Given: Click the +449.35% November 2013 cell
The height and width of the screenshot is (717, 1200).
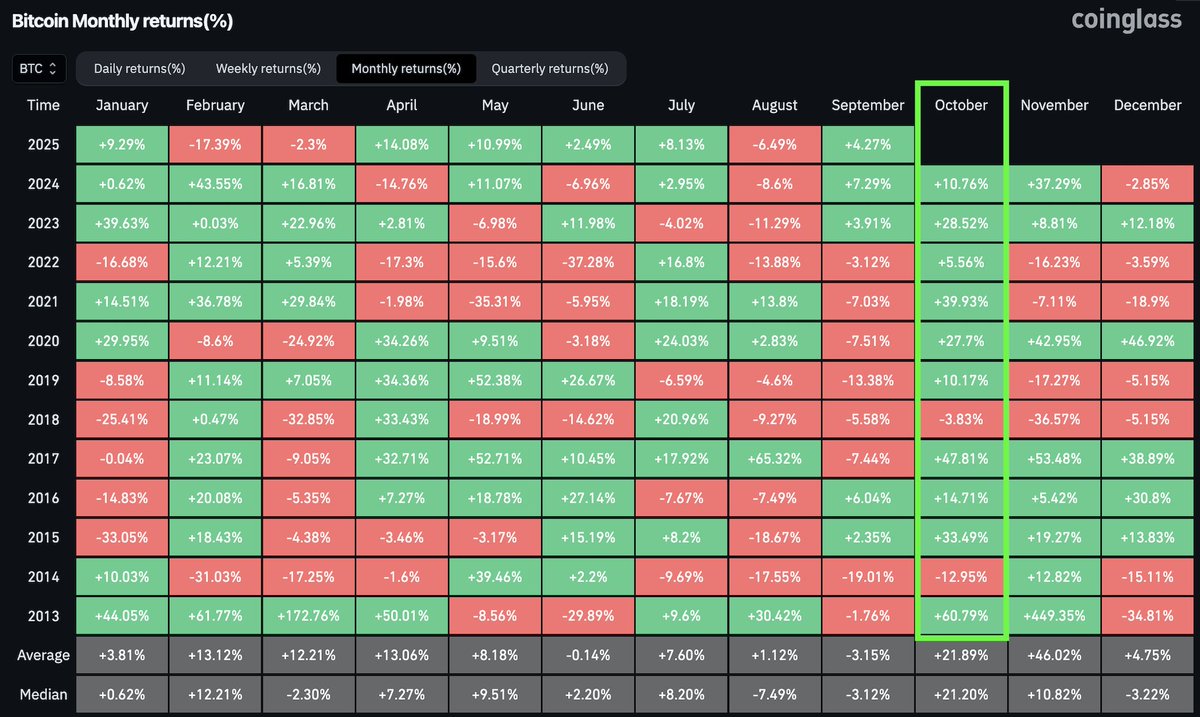Looking at the screenshot, I should point(1054,615).
